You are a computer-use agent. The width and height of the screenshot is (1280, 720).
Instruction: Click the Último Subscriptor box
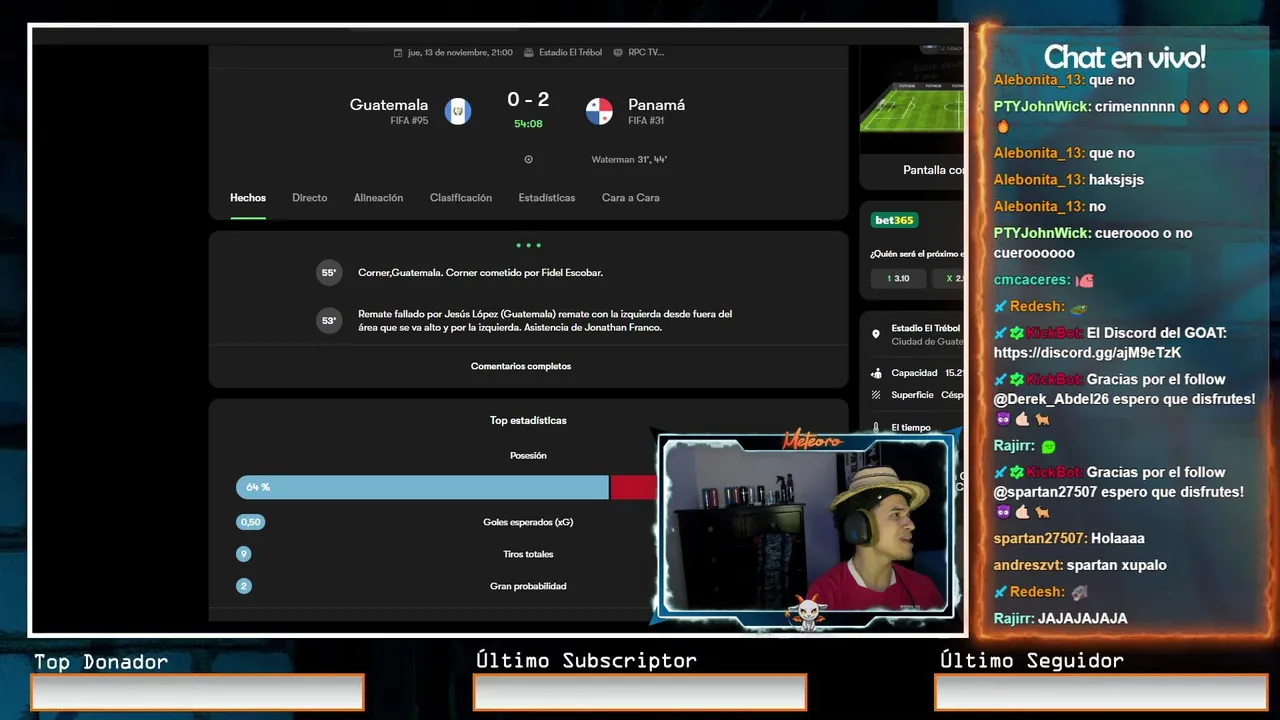[640, 692]
